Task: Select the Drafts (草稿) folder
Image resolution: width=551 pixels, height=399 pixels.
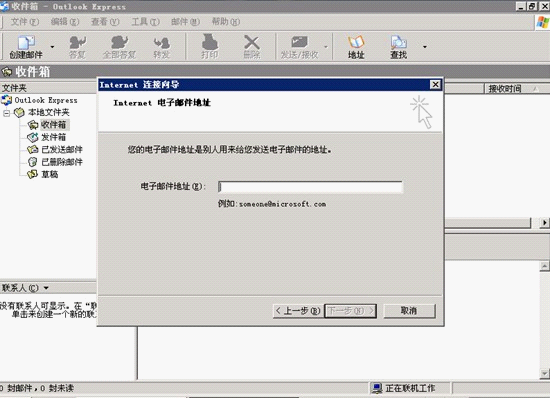Action: 50,174
